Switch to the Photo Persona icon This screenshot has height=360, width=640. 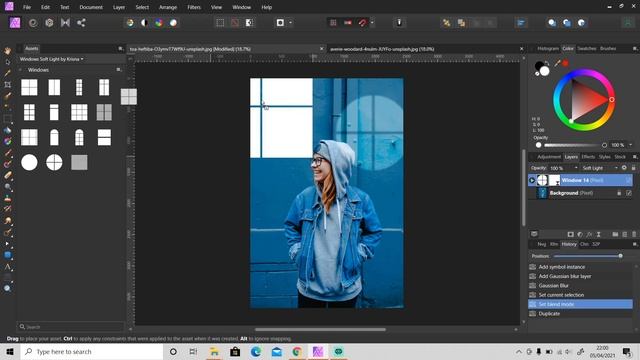(15, 22)
